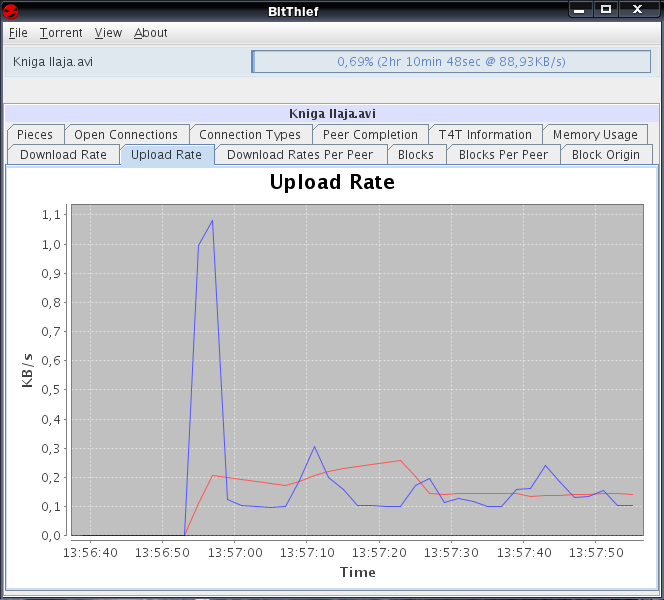
Task: Switch to the Download Rate tab
Action: tap(64, 155)
